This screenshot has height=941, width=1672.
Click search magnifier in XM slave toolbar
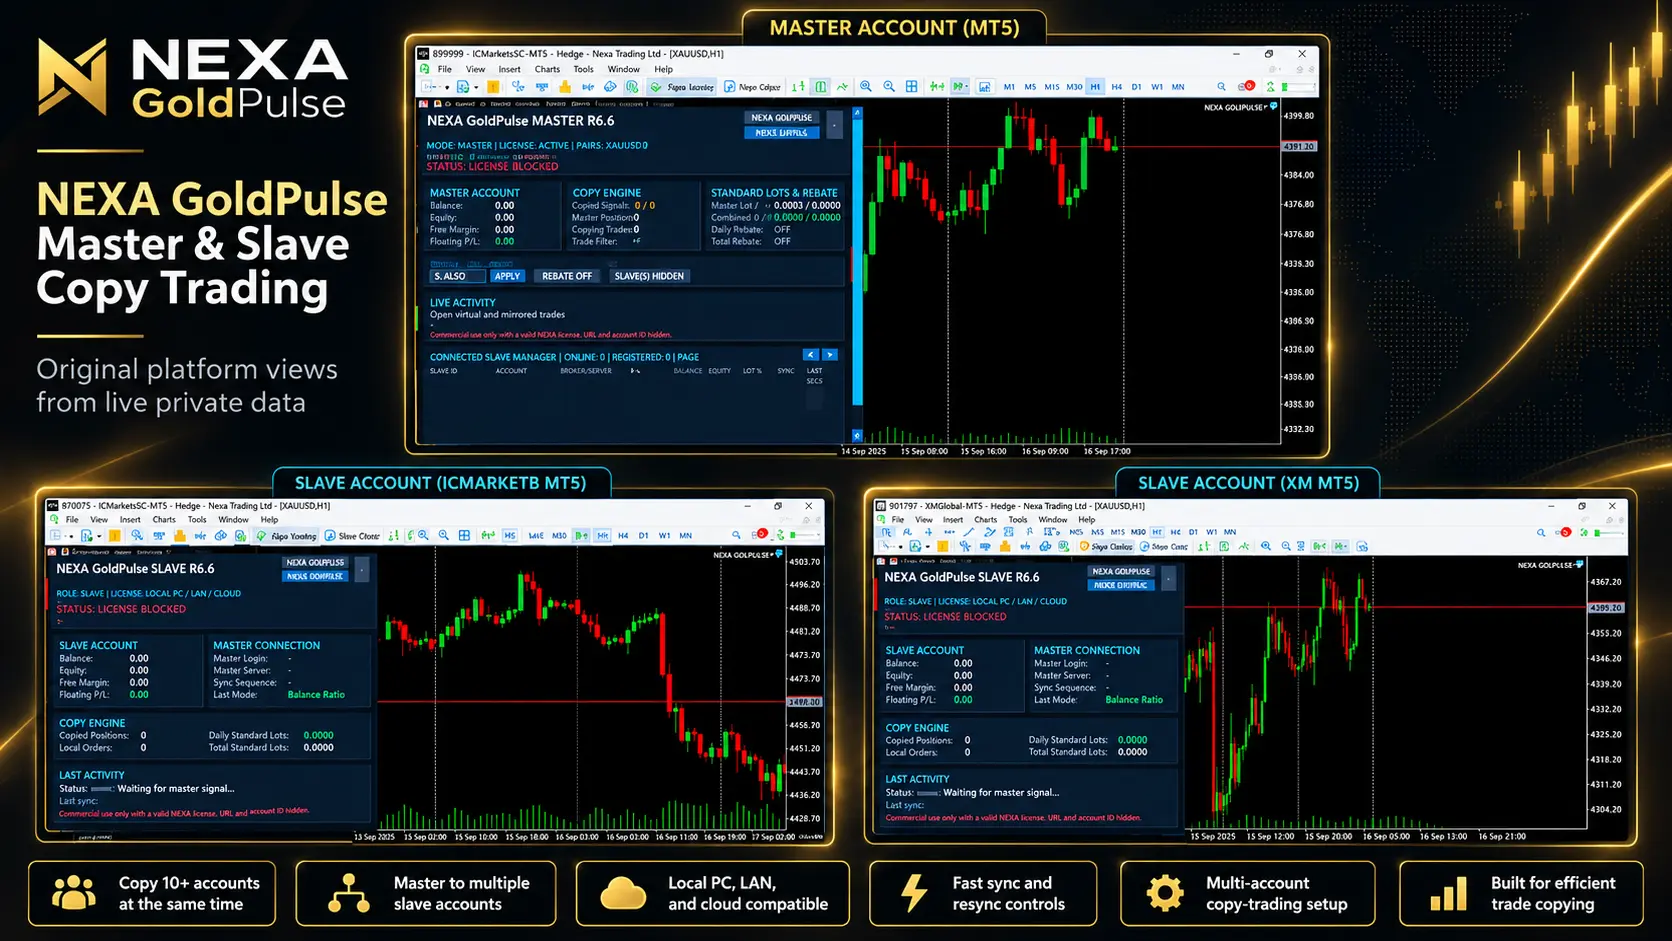1541,532
